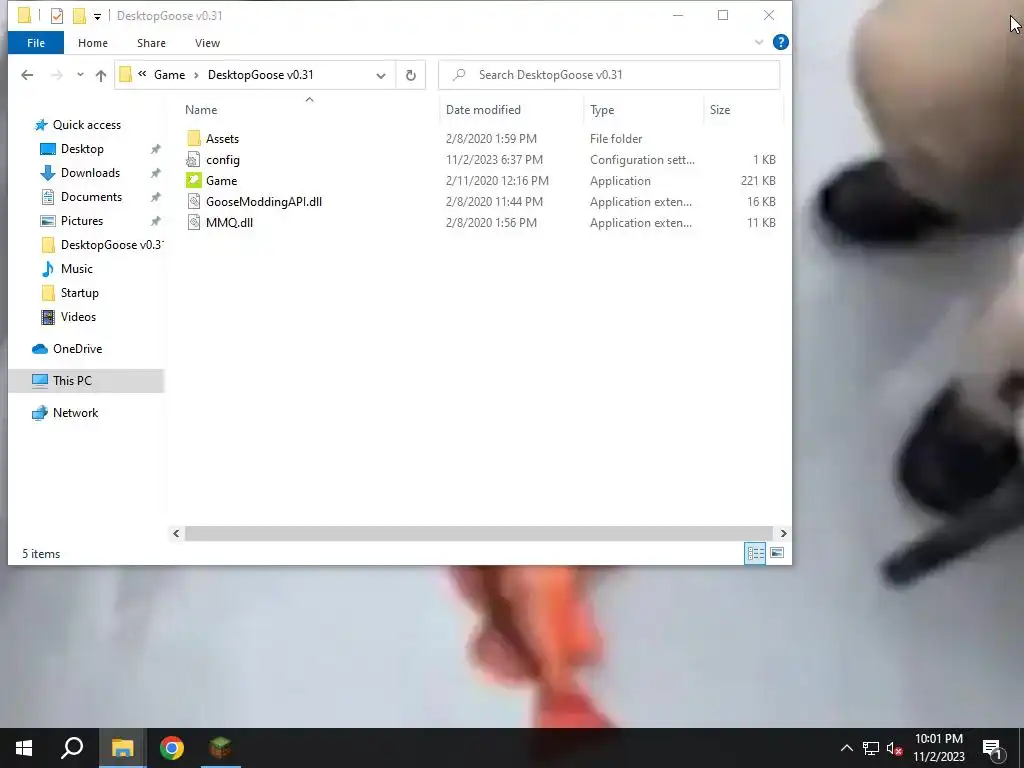Open the File ribbon tab
This screenshot has height=768, width=1024.
36,43
